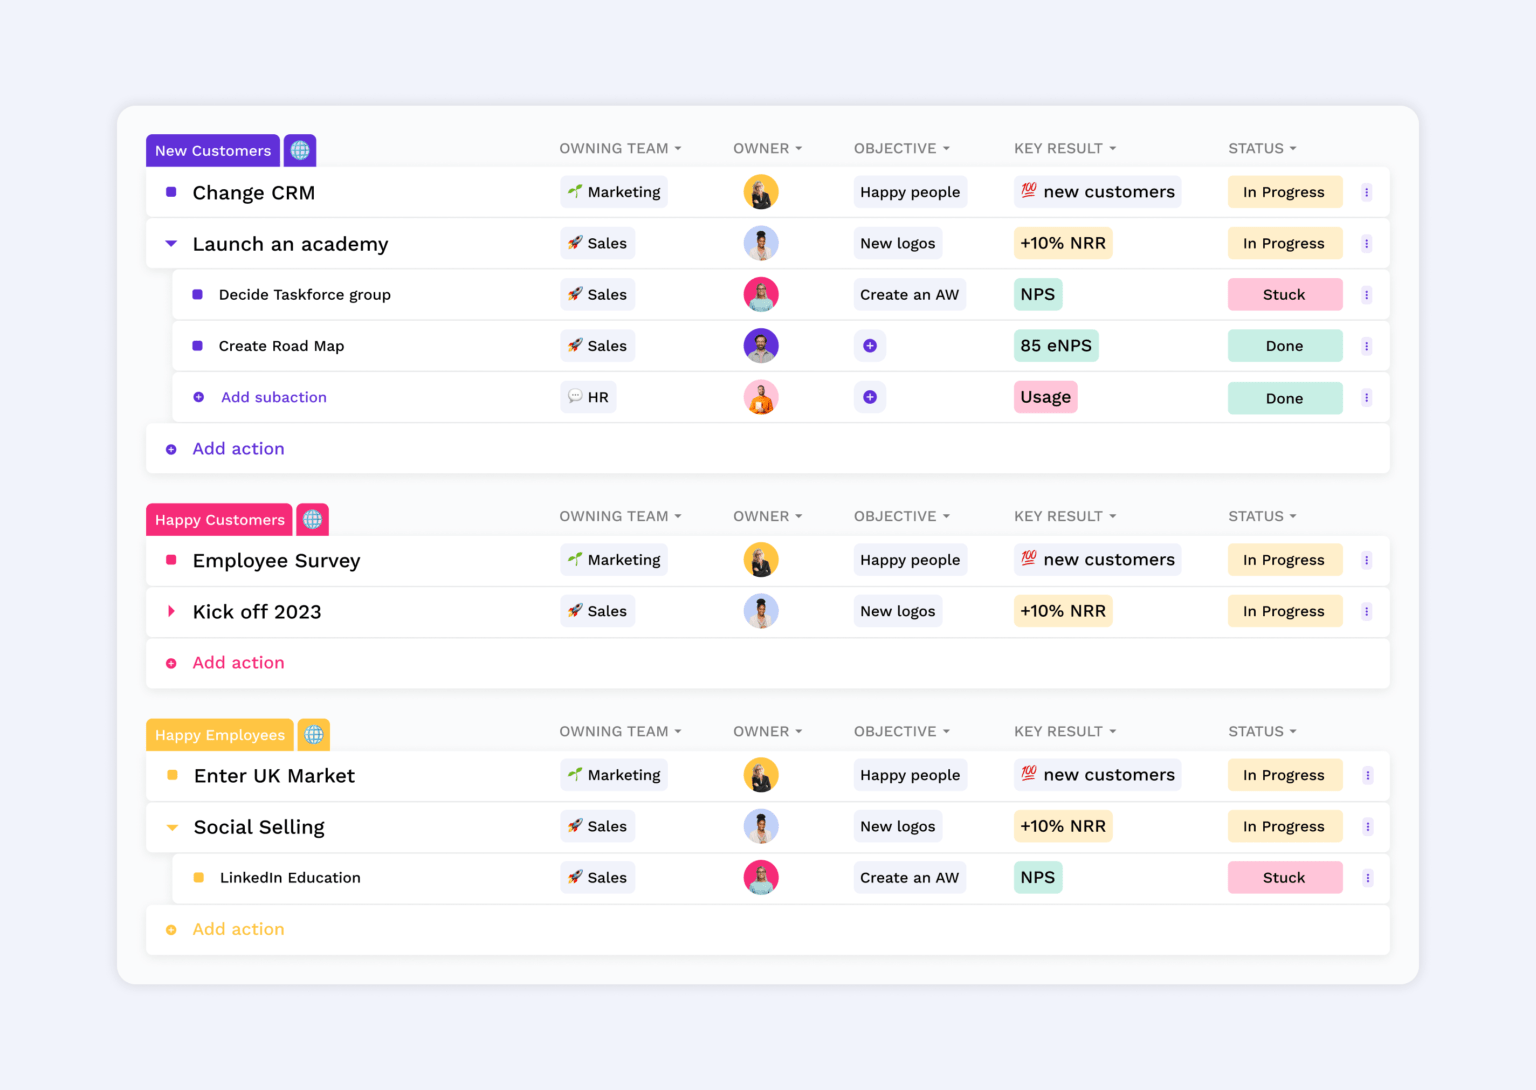
Task: Open the three-dot menu on Employee Survey row
Action: pos(1367,560)
